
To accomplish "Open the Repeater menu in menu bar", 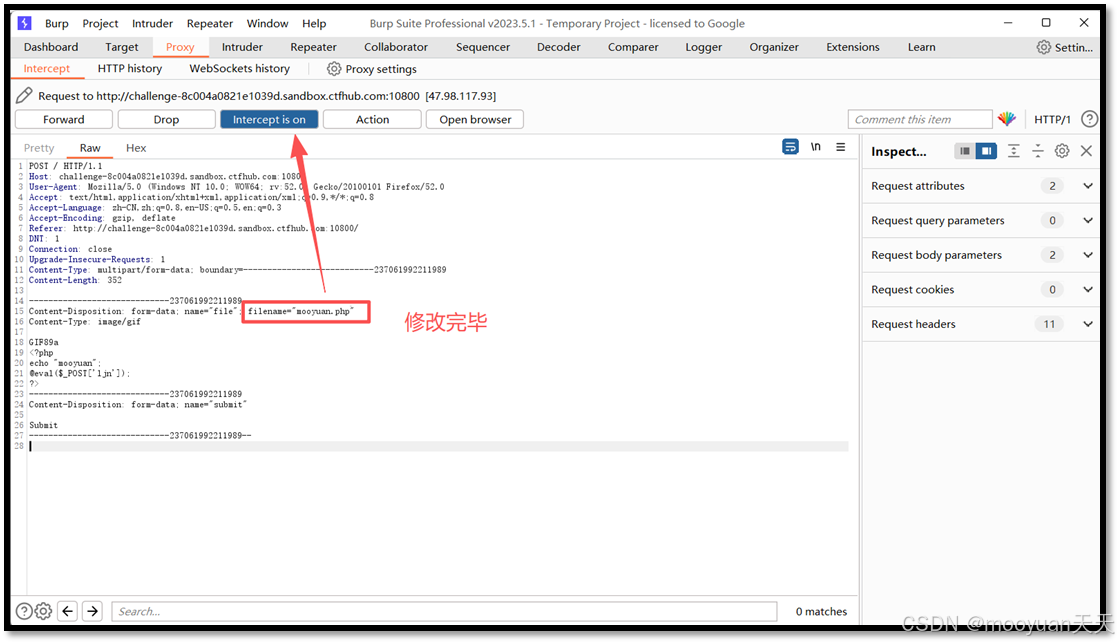I will coord(210,24).
